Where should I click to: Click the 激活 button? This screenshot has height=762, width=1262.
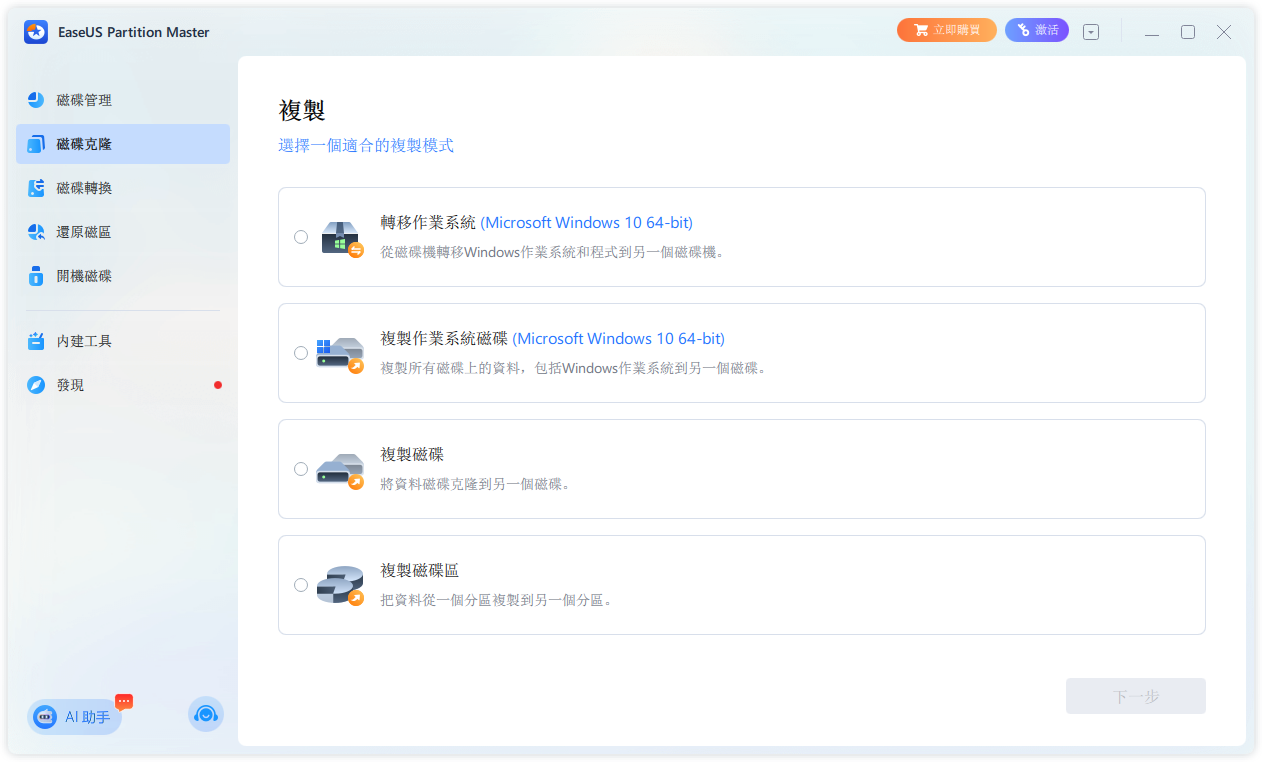click(x=1036, y=29)
